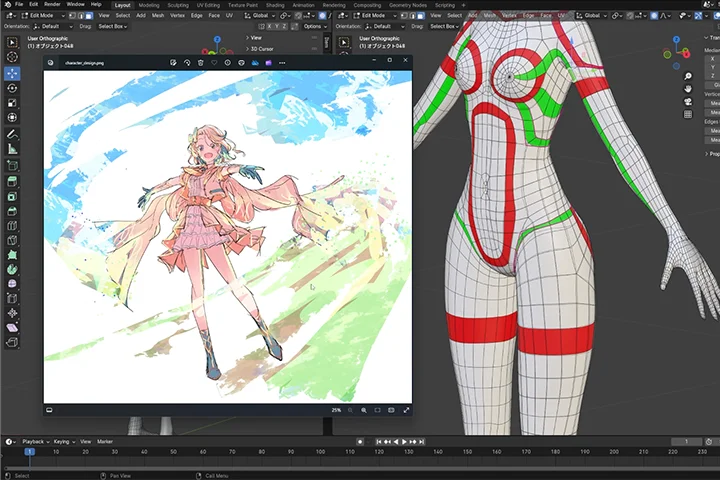Click the Playback button in timeline header
The height and width of the screenshot is (480, 720).
[x=35, y=441]
